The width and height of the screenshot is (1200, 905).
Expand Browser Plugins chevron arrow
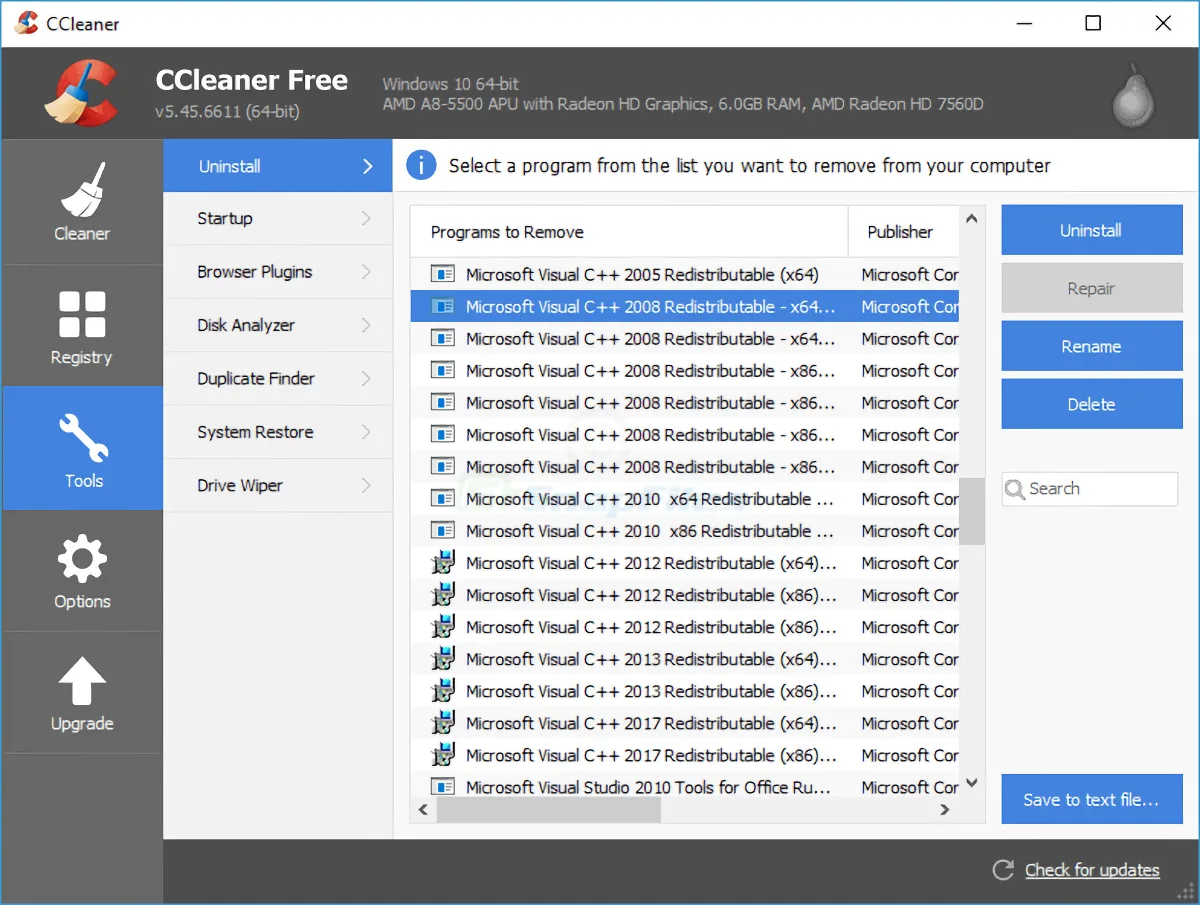coord(366,272)
